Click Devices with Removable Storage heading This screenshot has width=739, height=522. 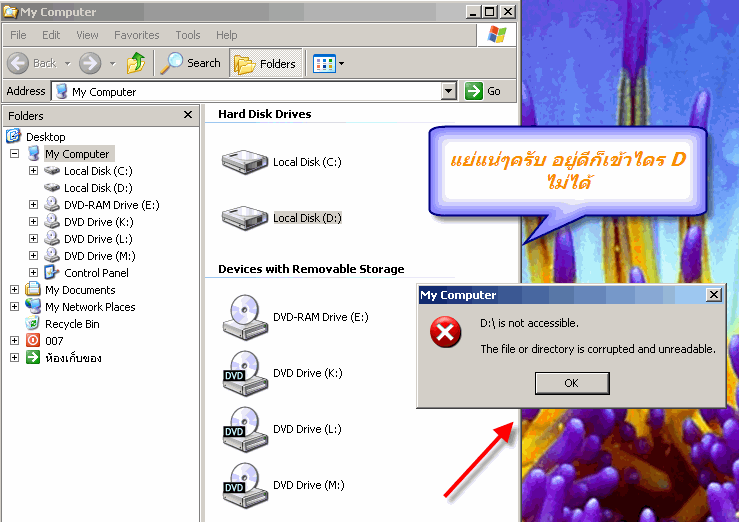click(x=311, y=269)
